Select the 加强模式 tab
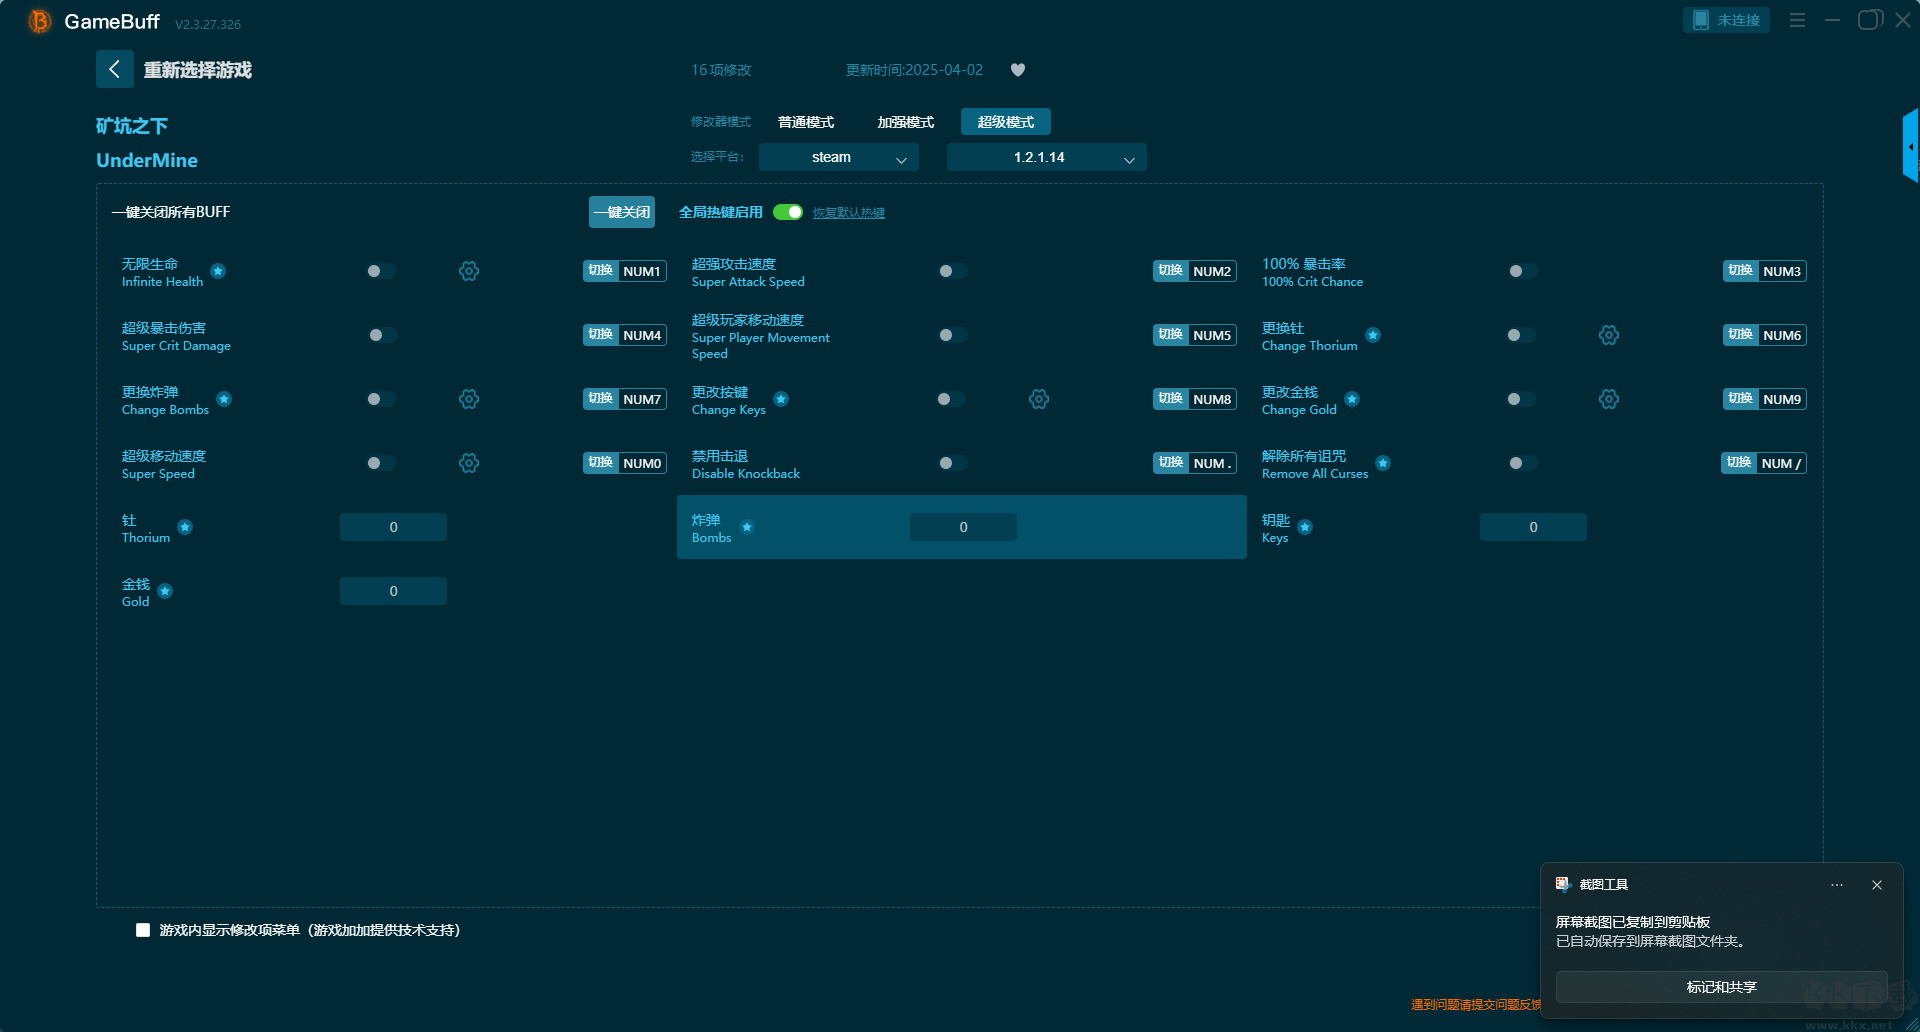1920x1032 pixels. (x=905, y=122)
